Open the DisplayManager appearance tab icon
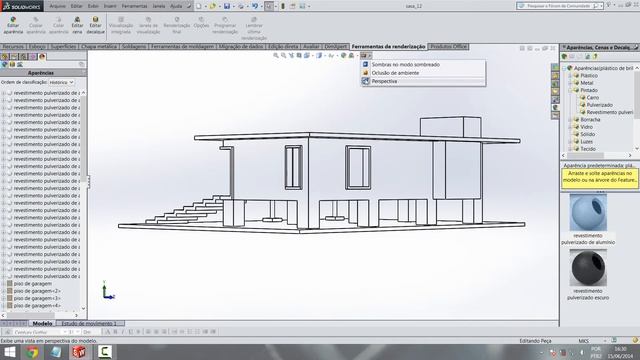Viewport: 640px width, 360px height. coord(42,57)
